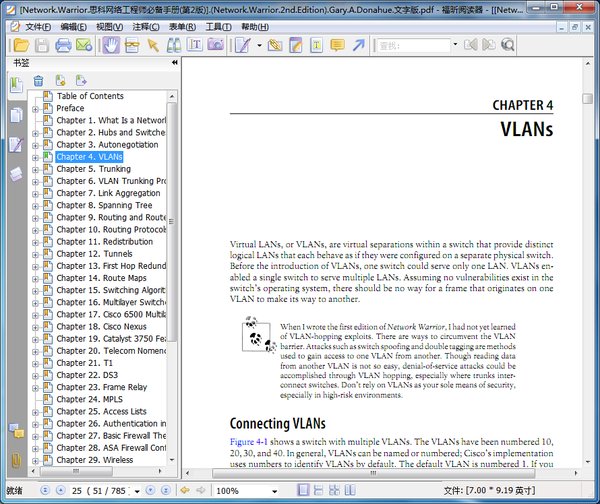Click the document horizontal scrollbar thumb

click(373, 473)
